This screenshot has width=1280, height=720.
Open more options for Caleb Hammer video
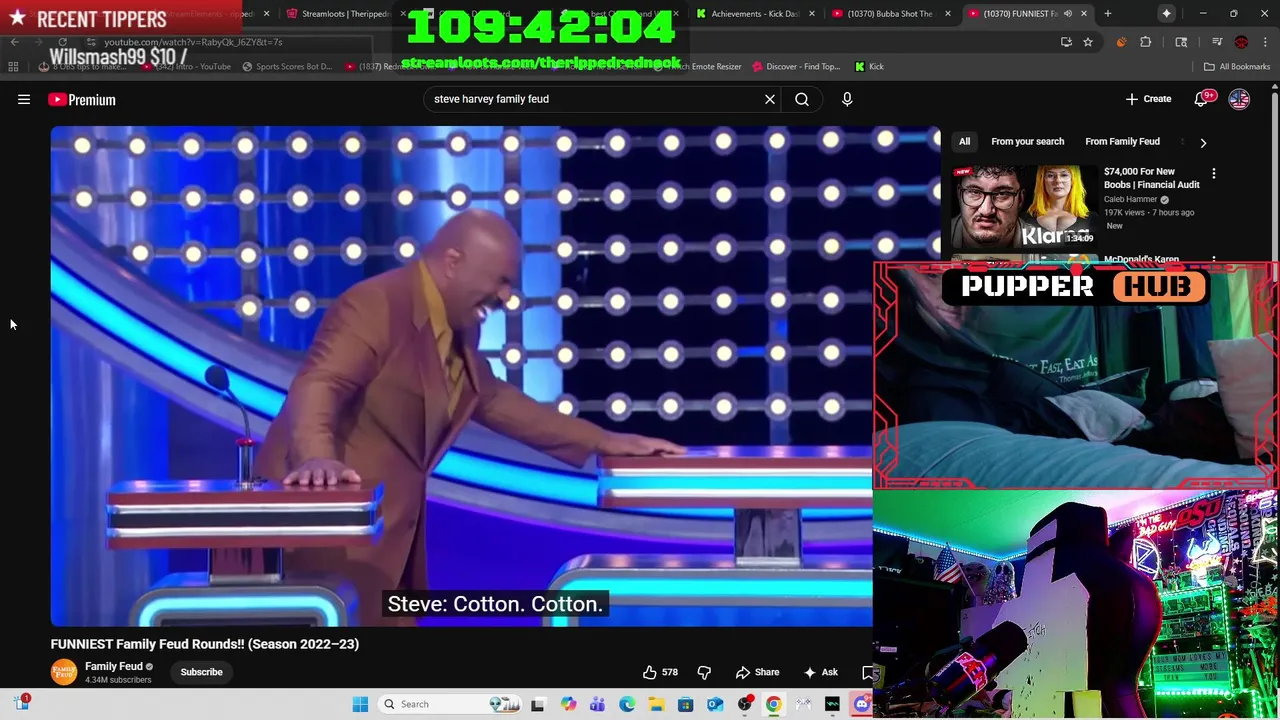click(x=1214, y=174)
